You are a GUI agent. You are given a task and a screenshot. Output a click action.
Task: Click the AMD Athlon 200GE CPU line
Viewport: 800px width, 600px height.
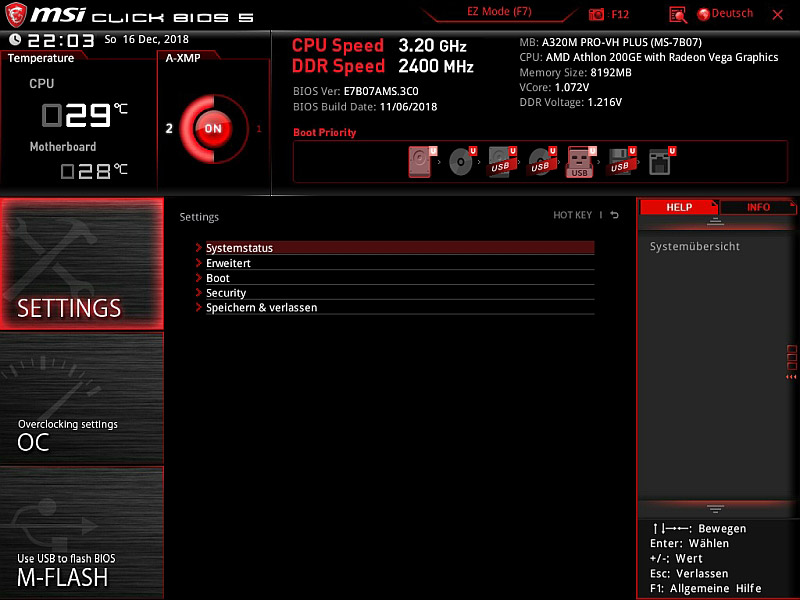coord(648,57)
